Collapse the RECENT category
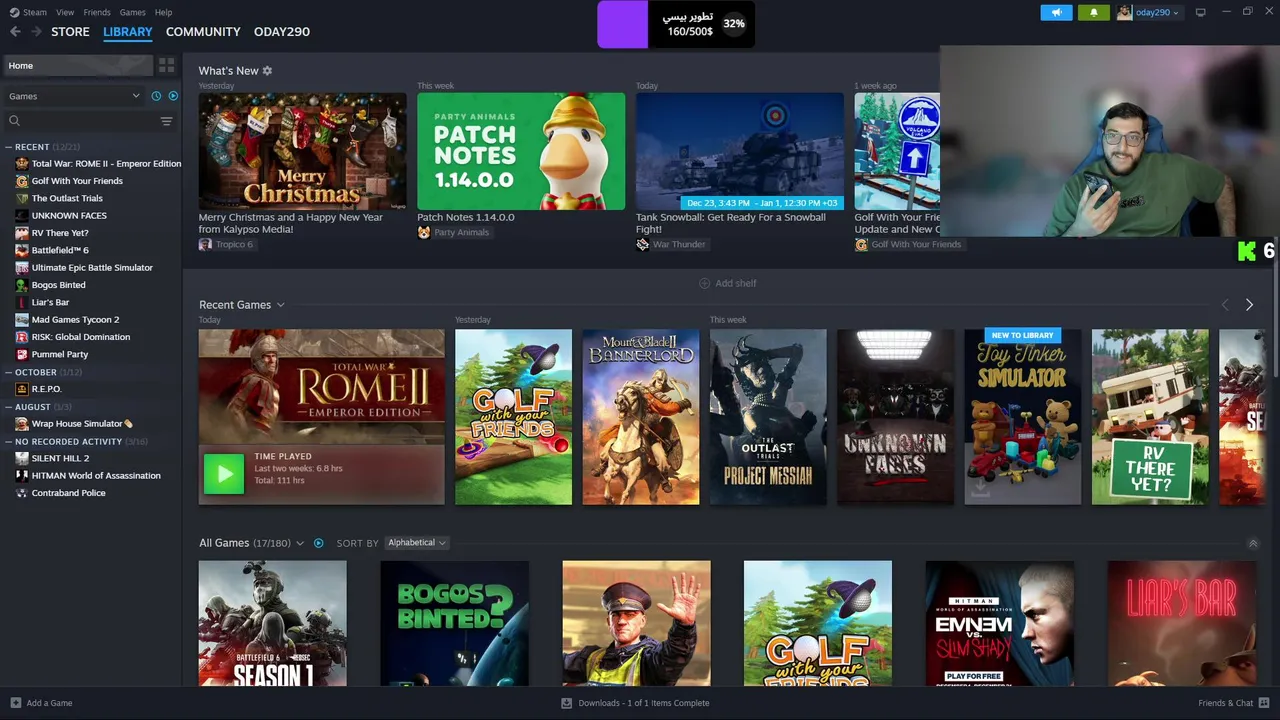1280x720 pixels. pyautogui.click(x=9, y=147)
